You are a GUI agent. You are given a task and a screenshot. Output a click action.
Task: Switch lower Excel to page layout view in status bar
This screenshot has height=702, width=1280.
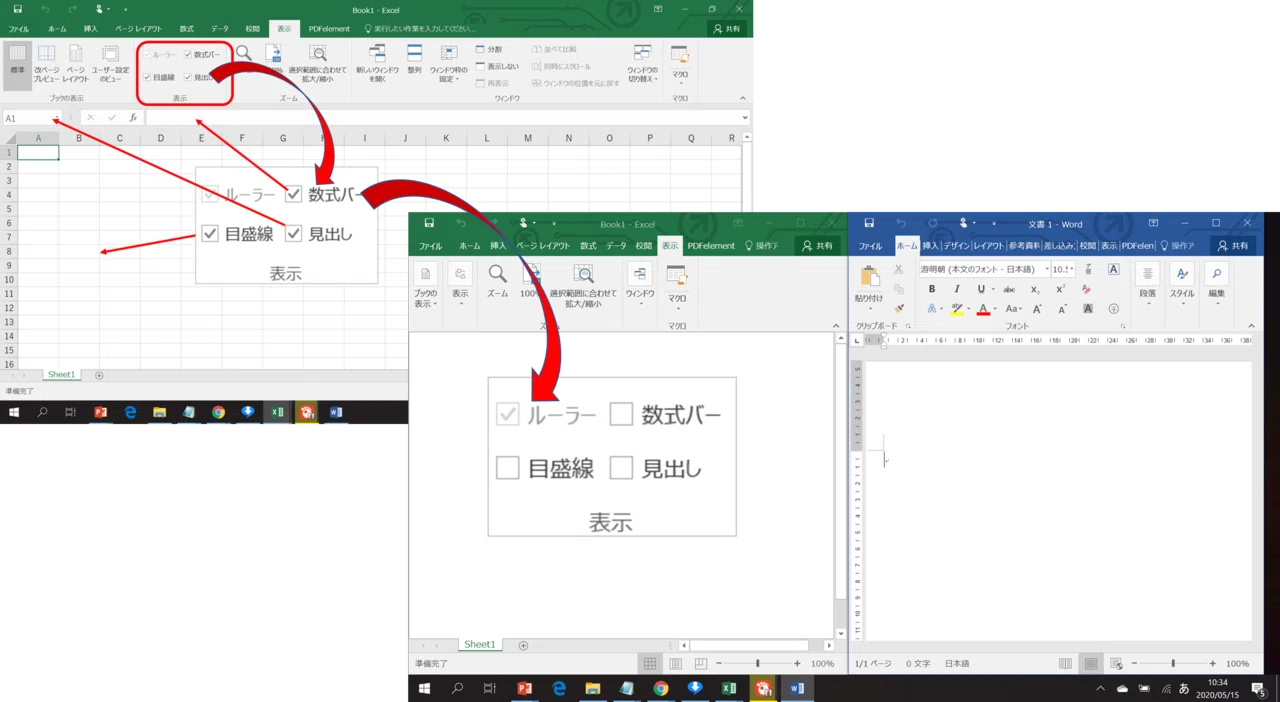(x=675, y=663)
